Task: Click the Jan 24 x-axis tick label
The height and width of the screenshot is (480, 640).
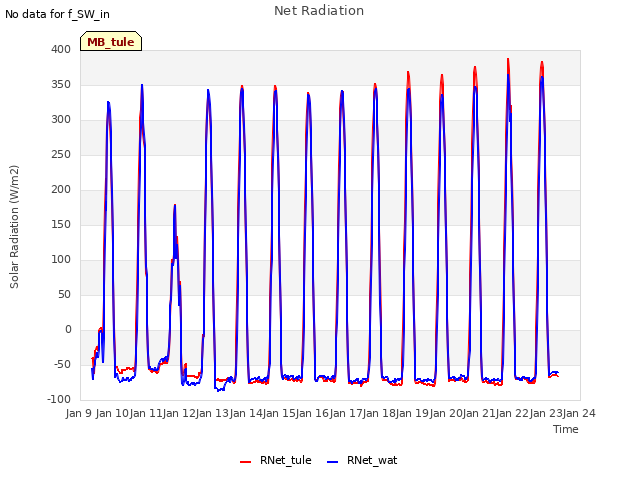Action: coord(579,413)
